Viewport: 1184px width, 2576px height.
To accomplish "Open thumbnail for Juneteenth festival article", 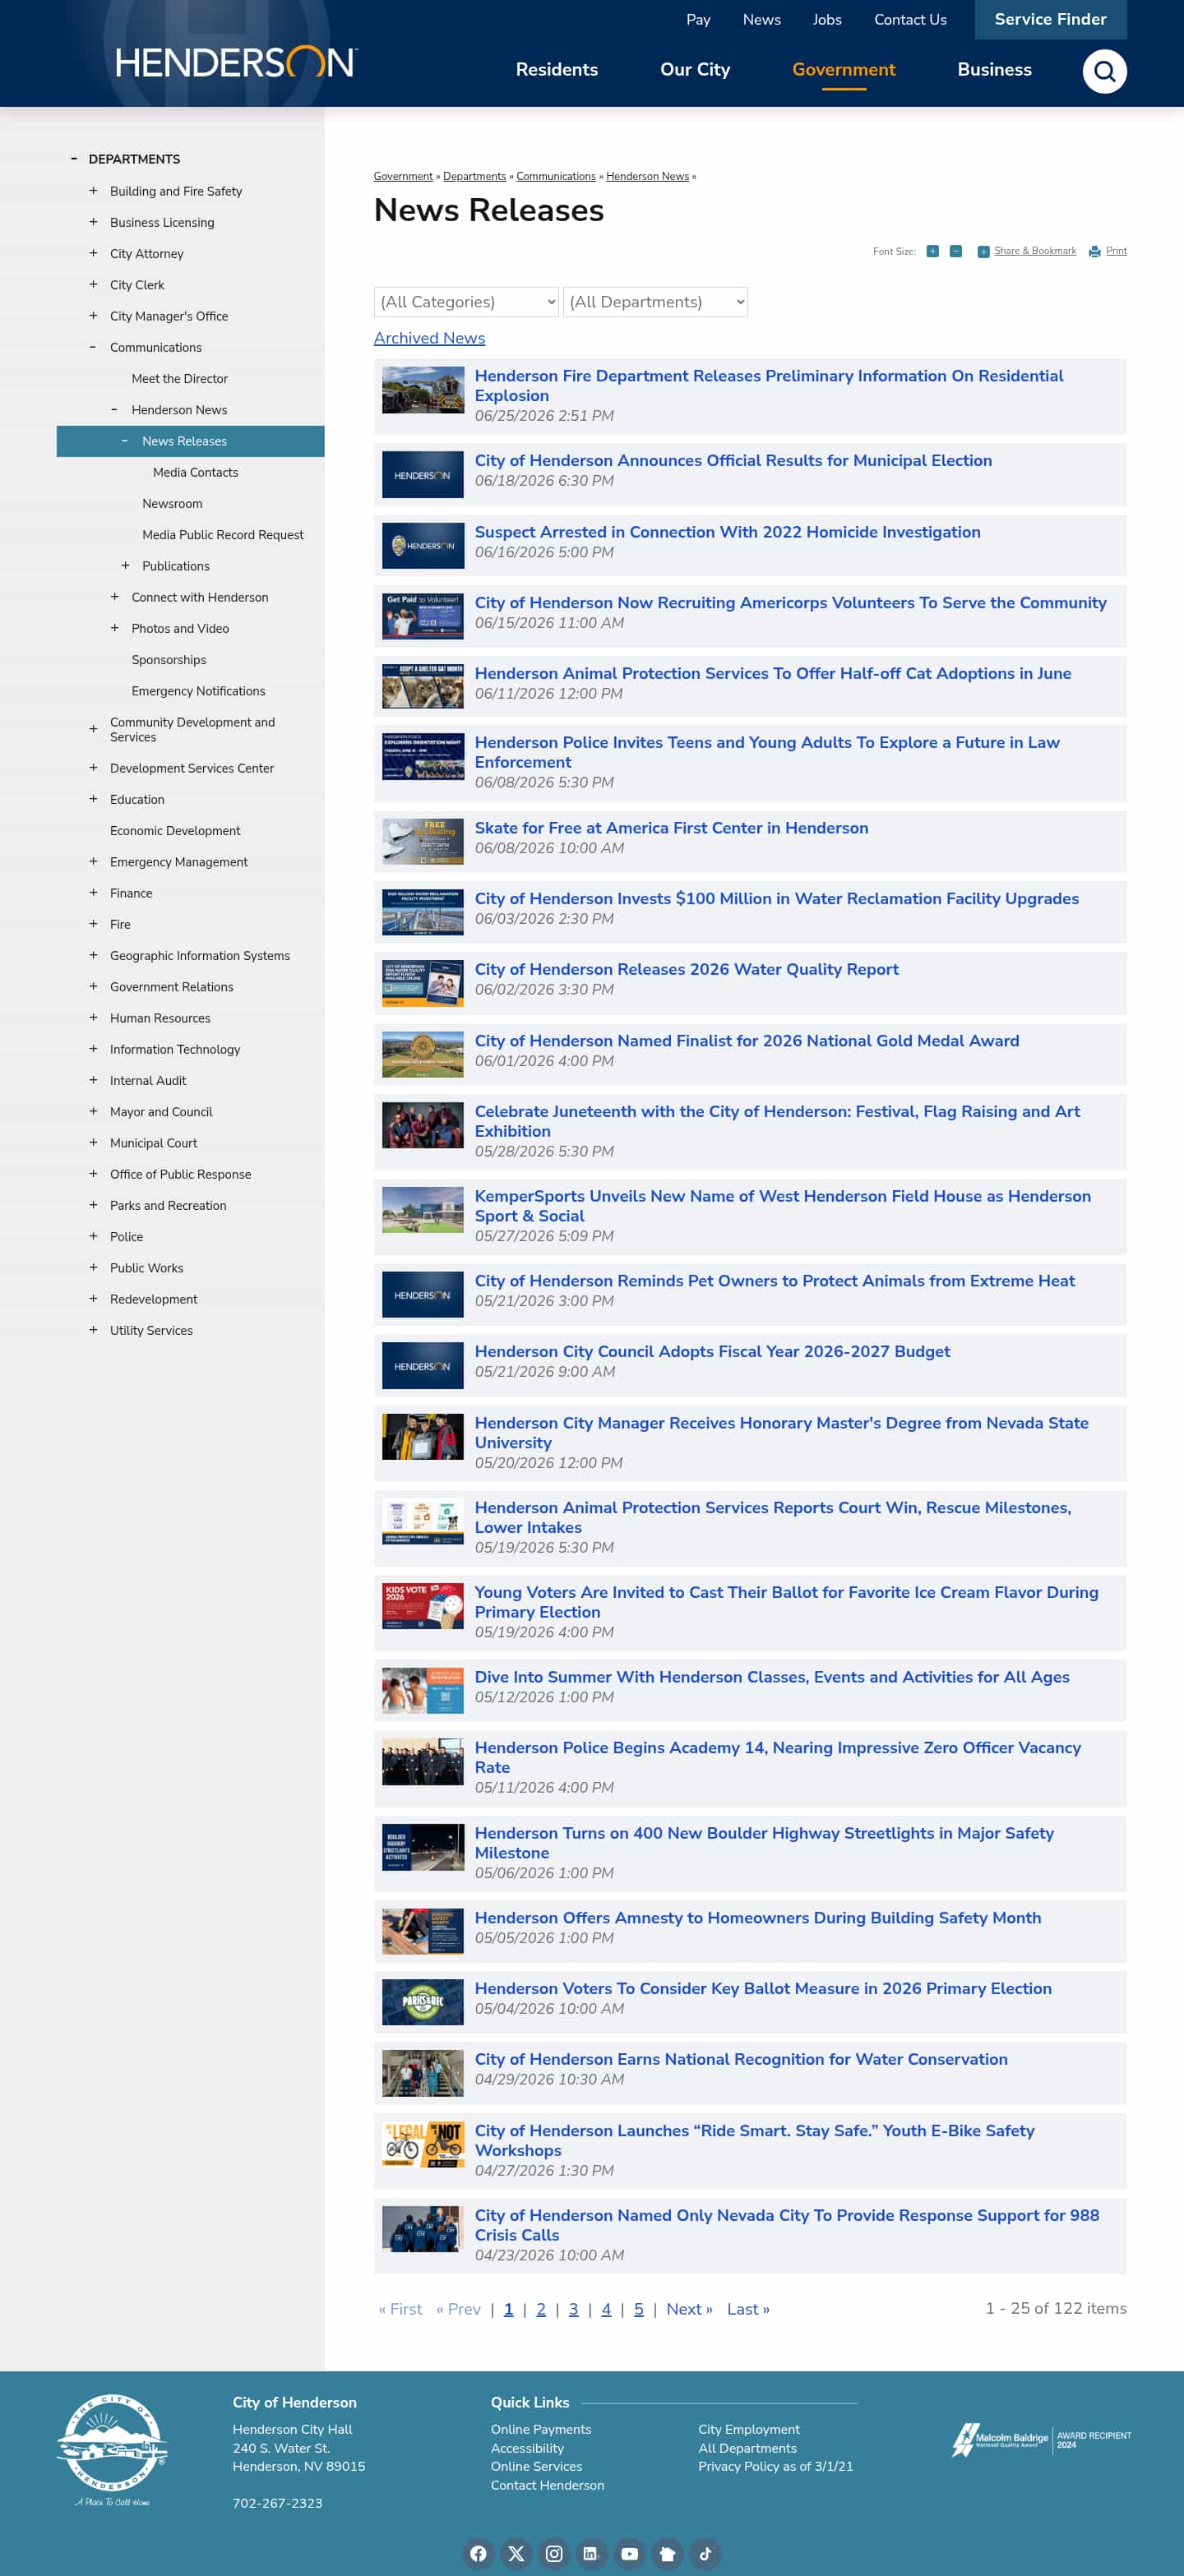I will 423,1125.
